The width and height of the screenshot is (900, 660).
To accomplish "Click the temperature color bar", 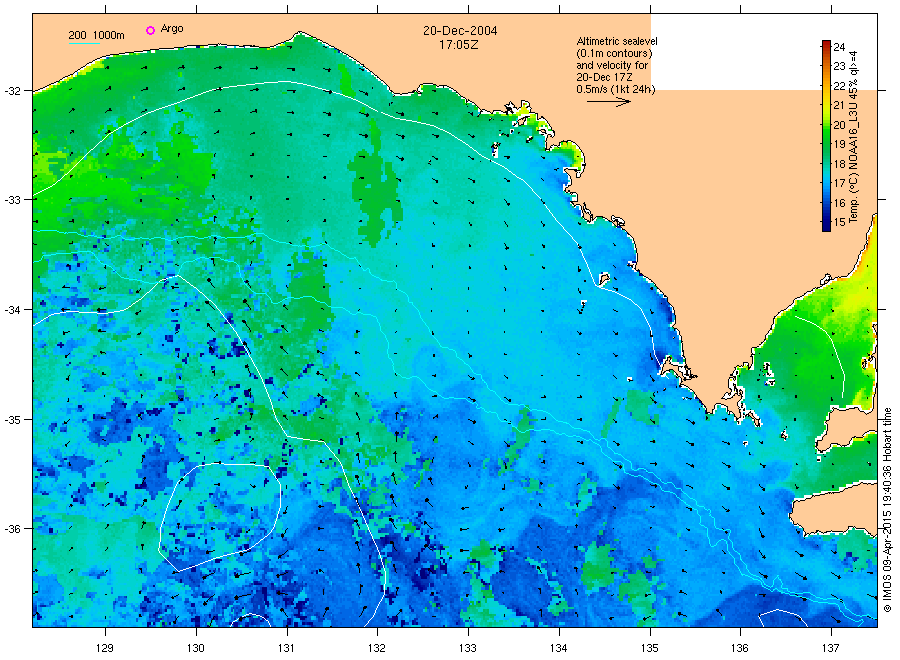I will pos(826,136).
